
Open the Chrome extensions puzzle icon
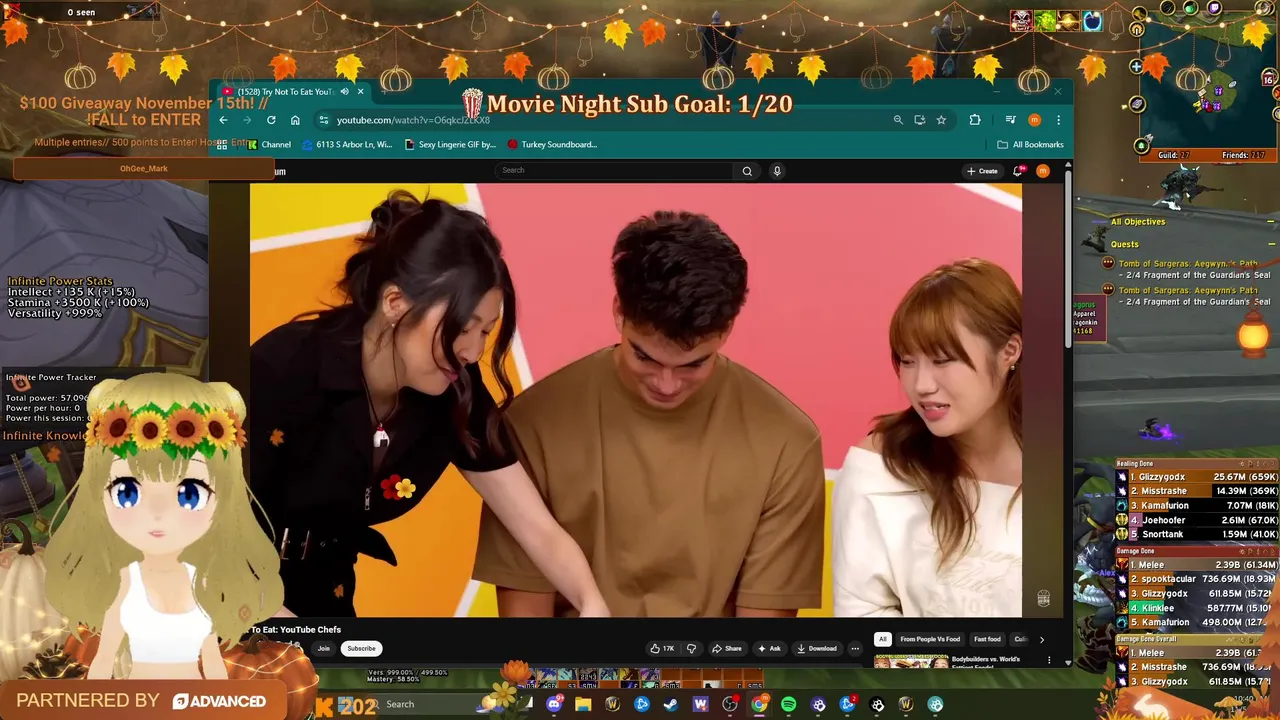coord(975,120)
